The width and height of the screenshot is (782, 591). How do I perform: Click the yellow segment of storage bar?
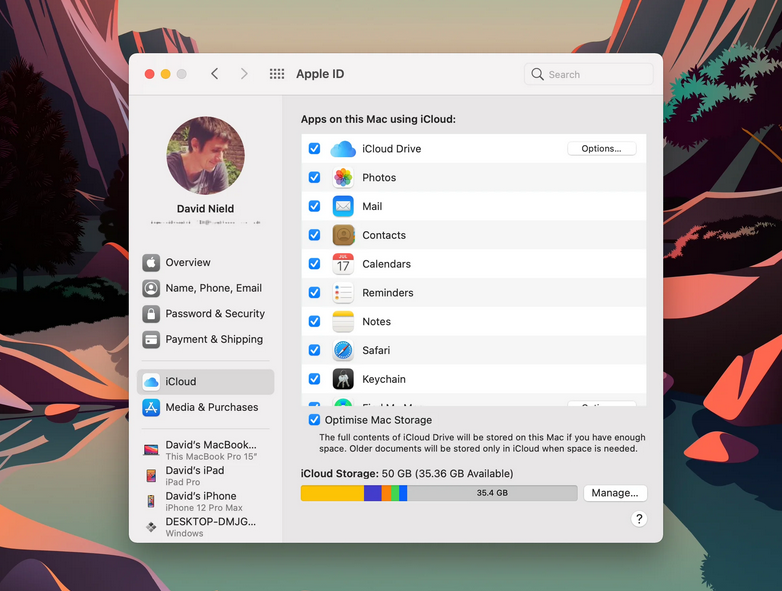click(333, 493)
